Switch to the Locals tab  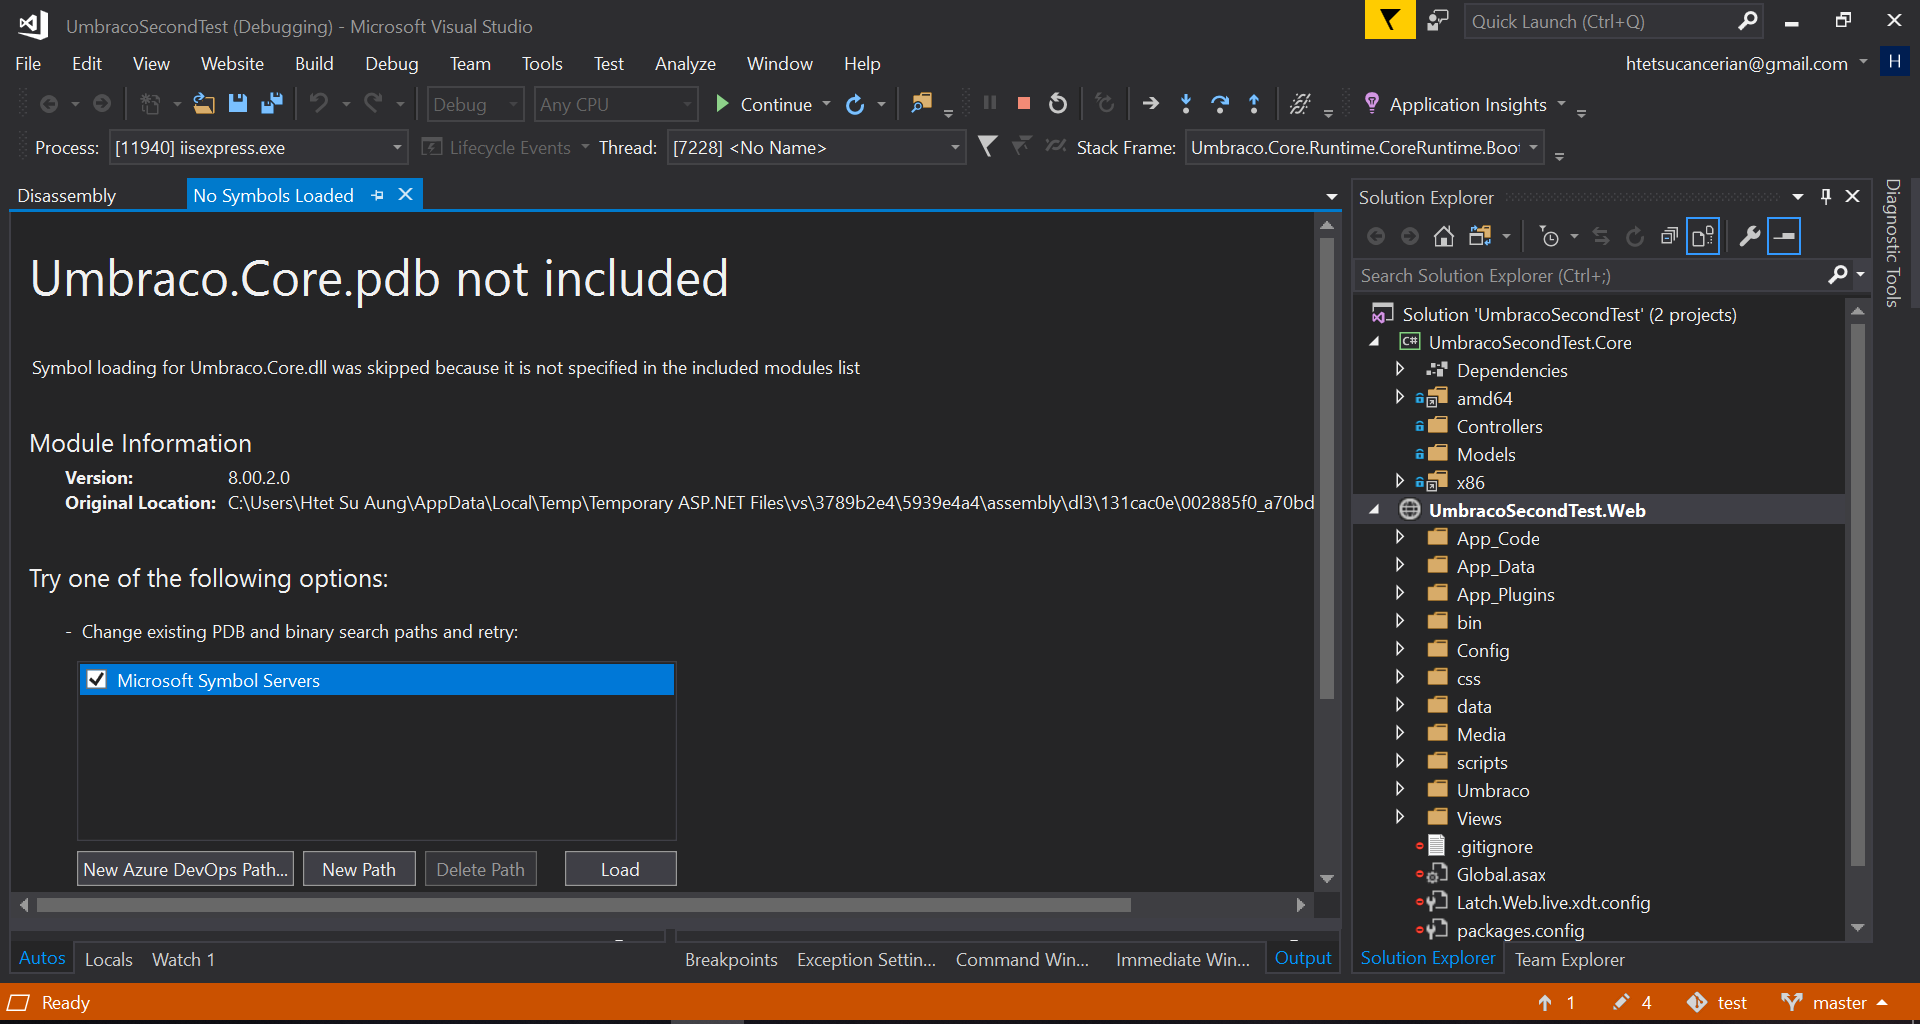click(x=108, y=959)
